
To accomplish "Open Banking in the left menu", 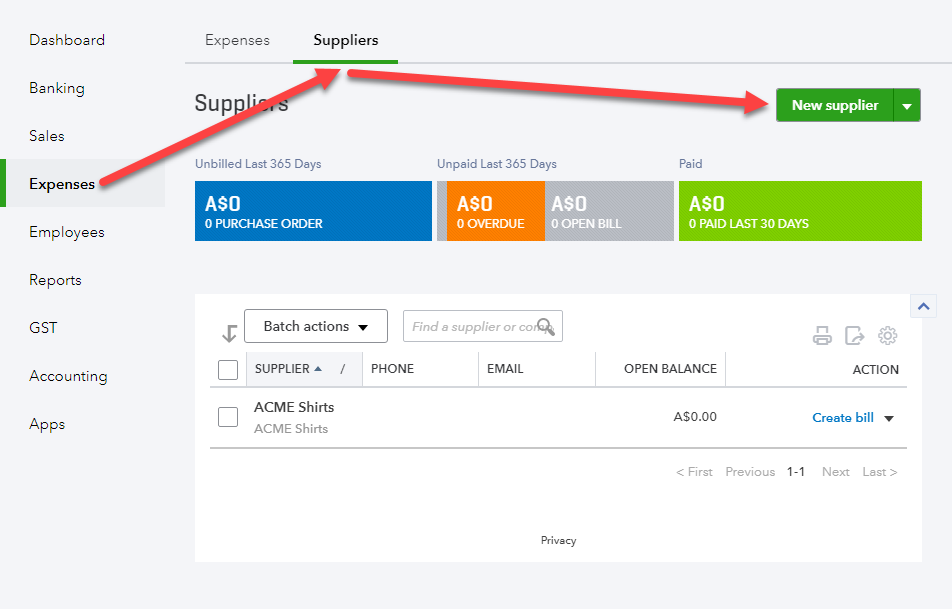I will (57, 88).
